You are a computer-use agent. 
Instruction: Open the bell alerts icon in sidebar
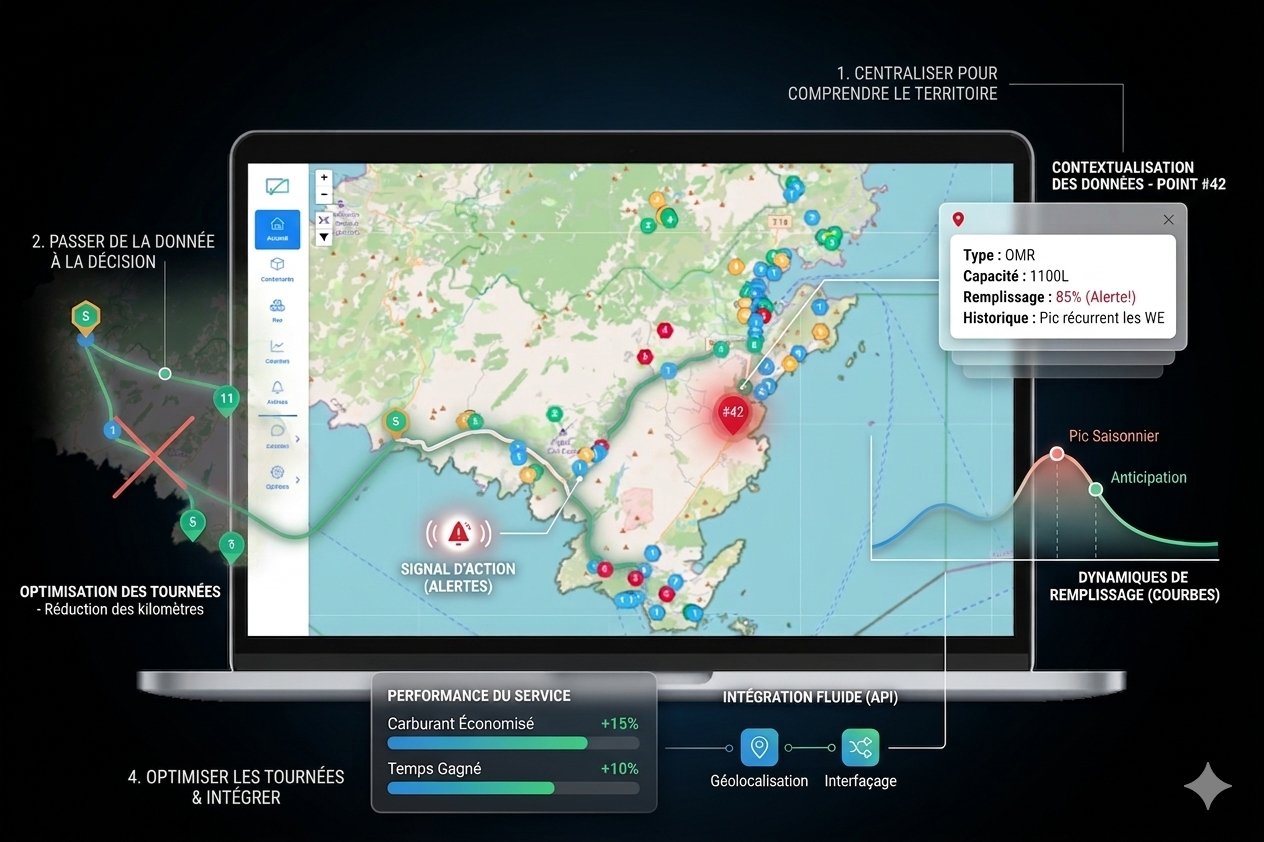point(277,388)
